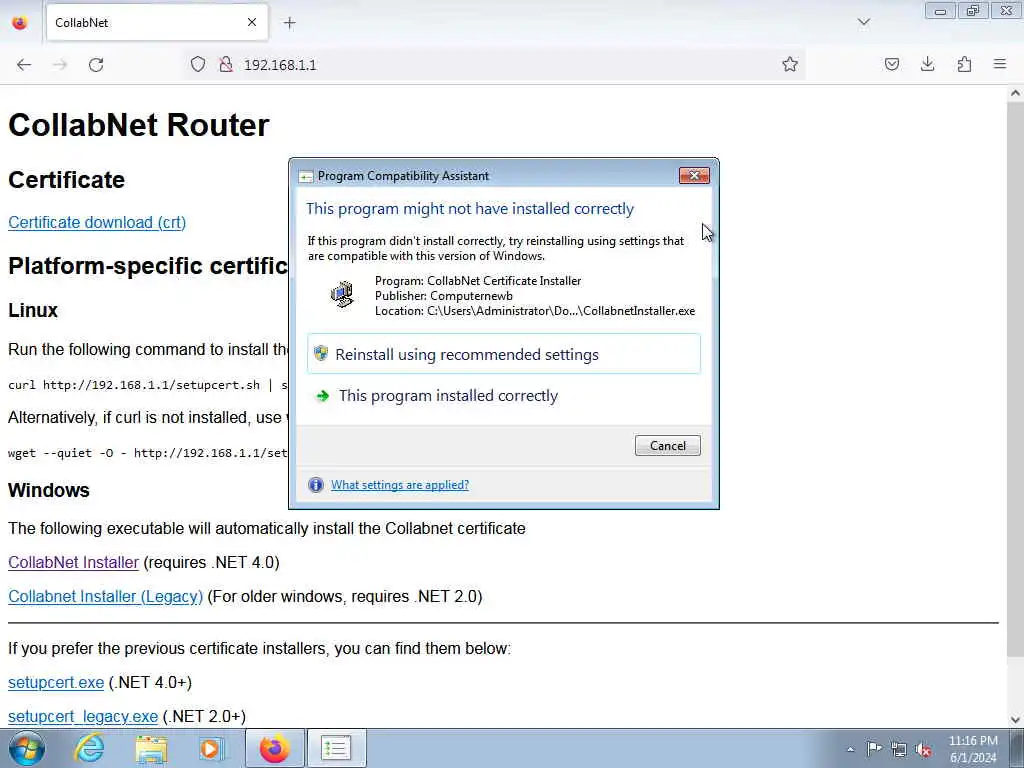Open the Firefox downloads panel
Screen dimensions: 1024x768
click(x=927, y=64)
